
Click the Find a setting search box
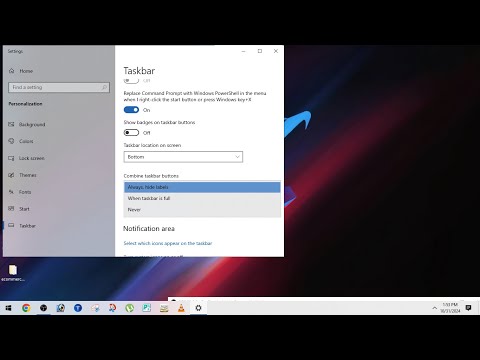pos(59,87)
